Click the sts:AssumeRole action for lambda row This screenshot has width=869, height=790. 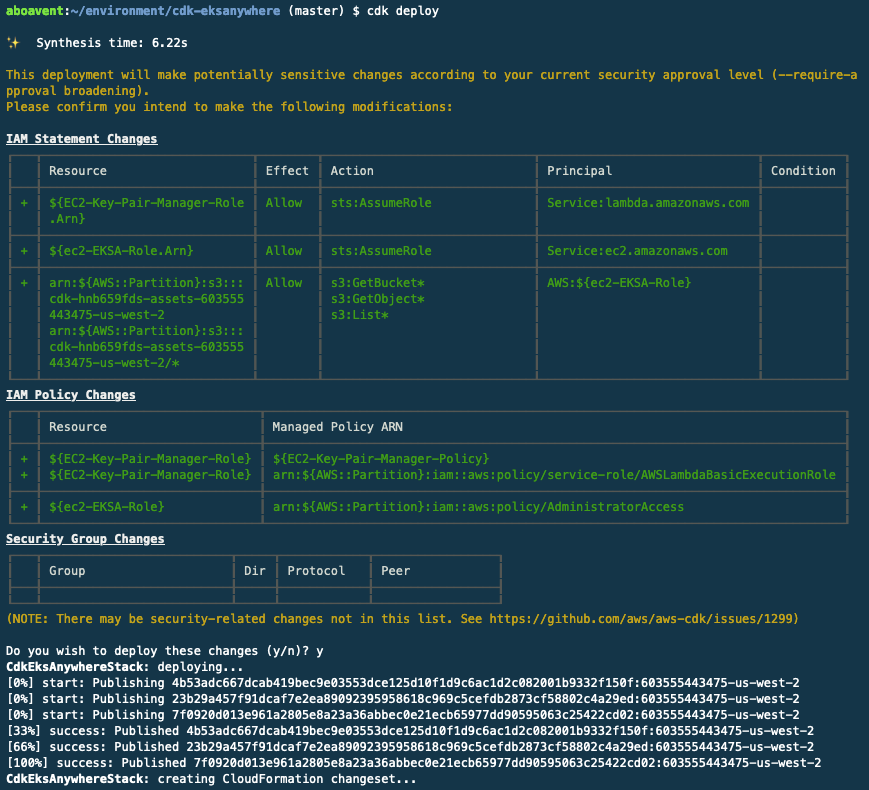pos(381,203)
